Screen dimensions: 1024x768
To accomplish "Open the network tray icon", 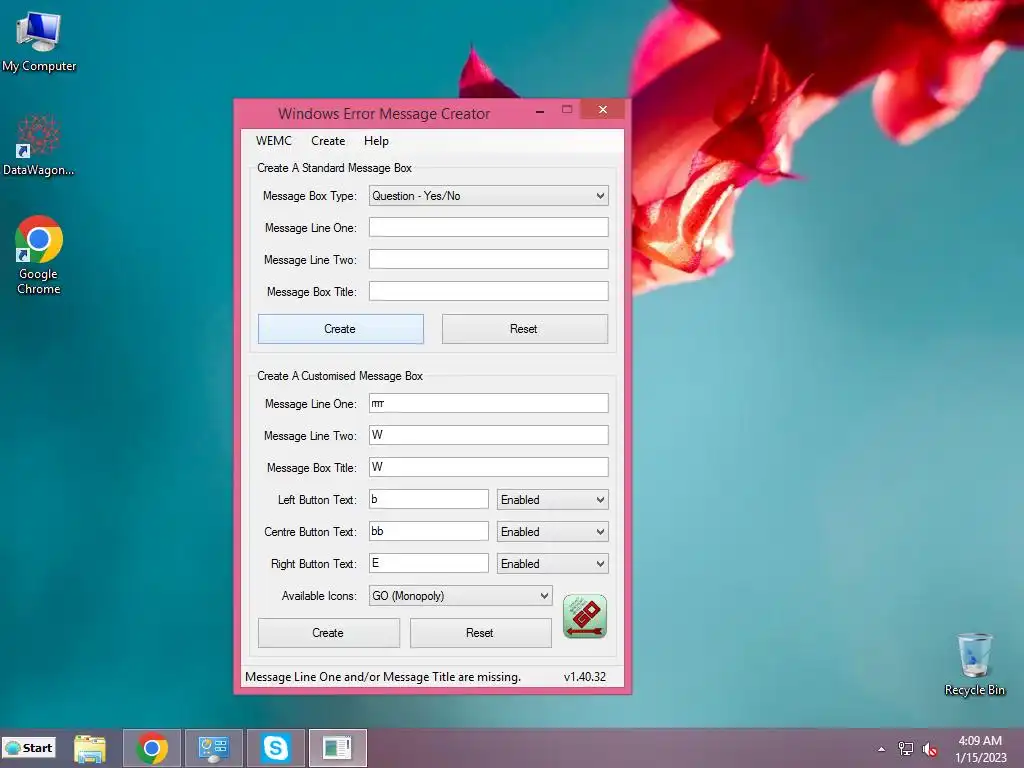I will coord(906,749).
